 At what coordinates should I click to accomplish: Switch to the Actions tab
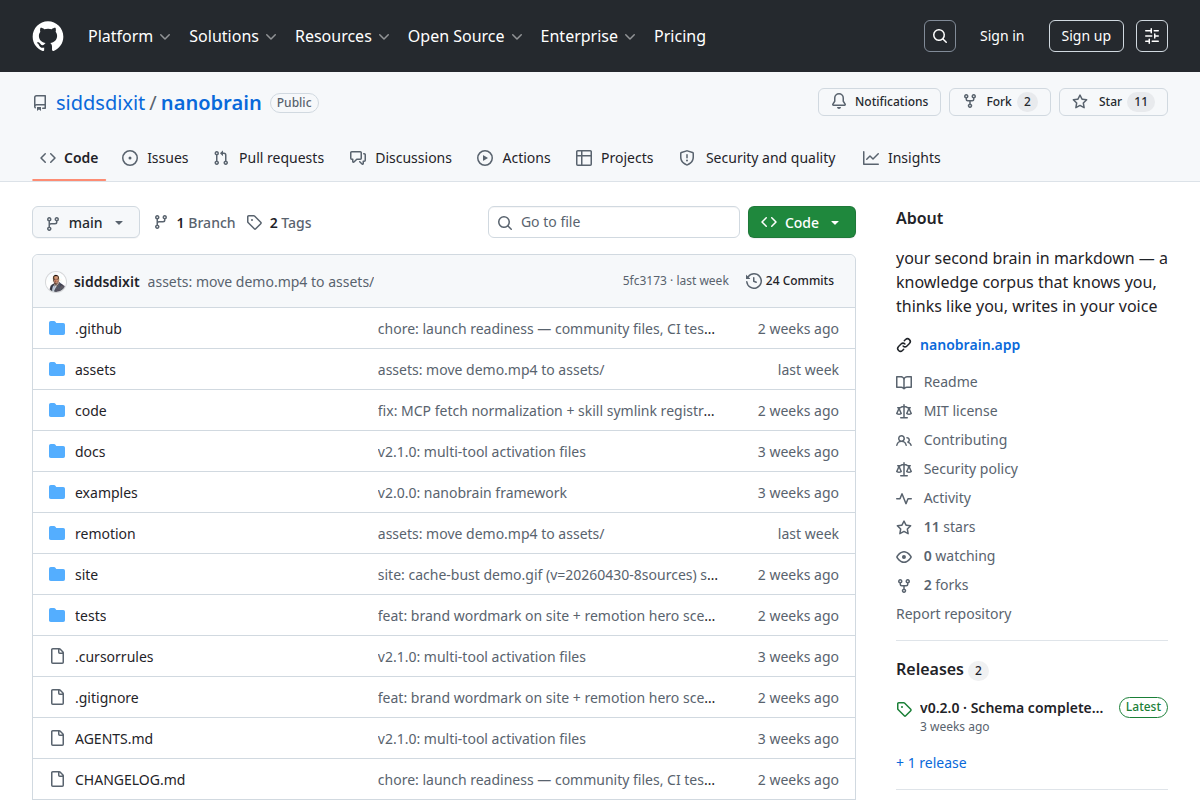click(x=514, y=158)
